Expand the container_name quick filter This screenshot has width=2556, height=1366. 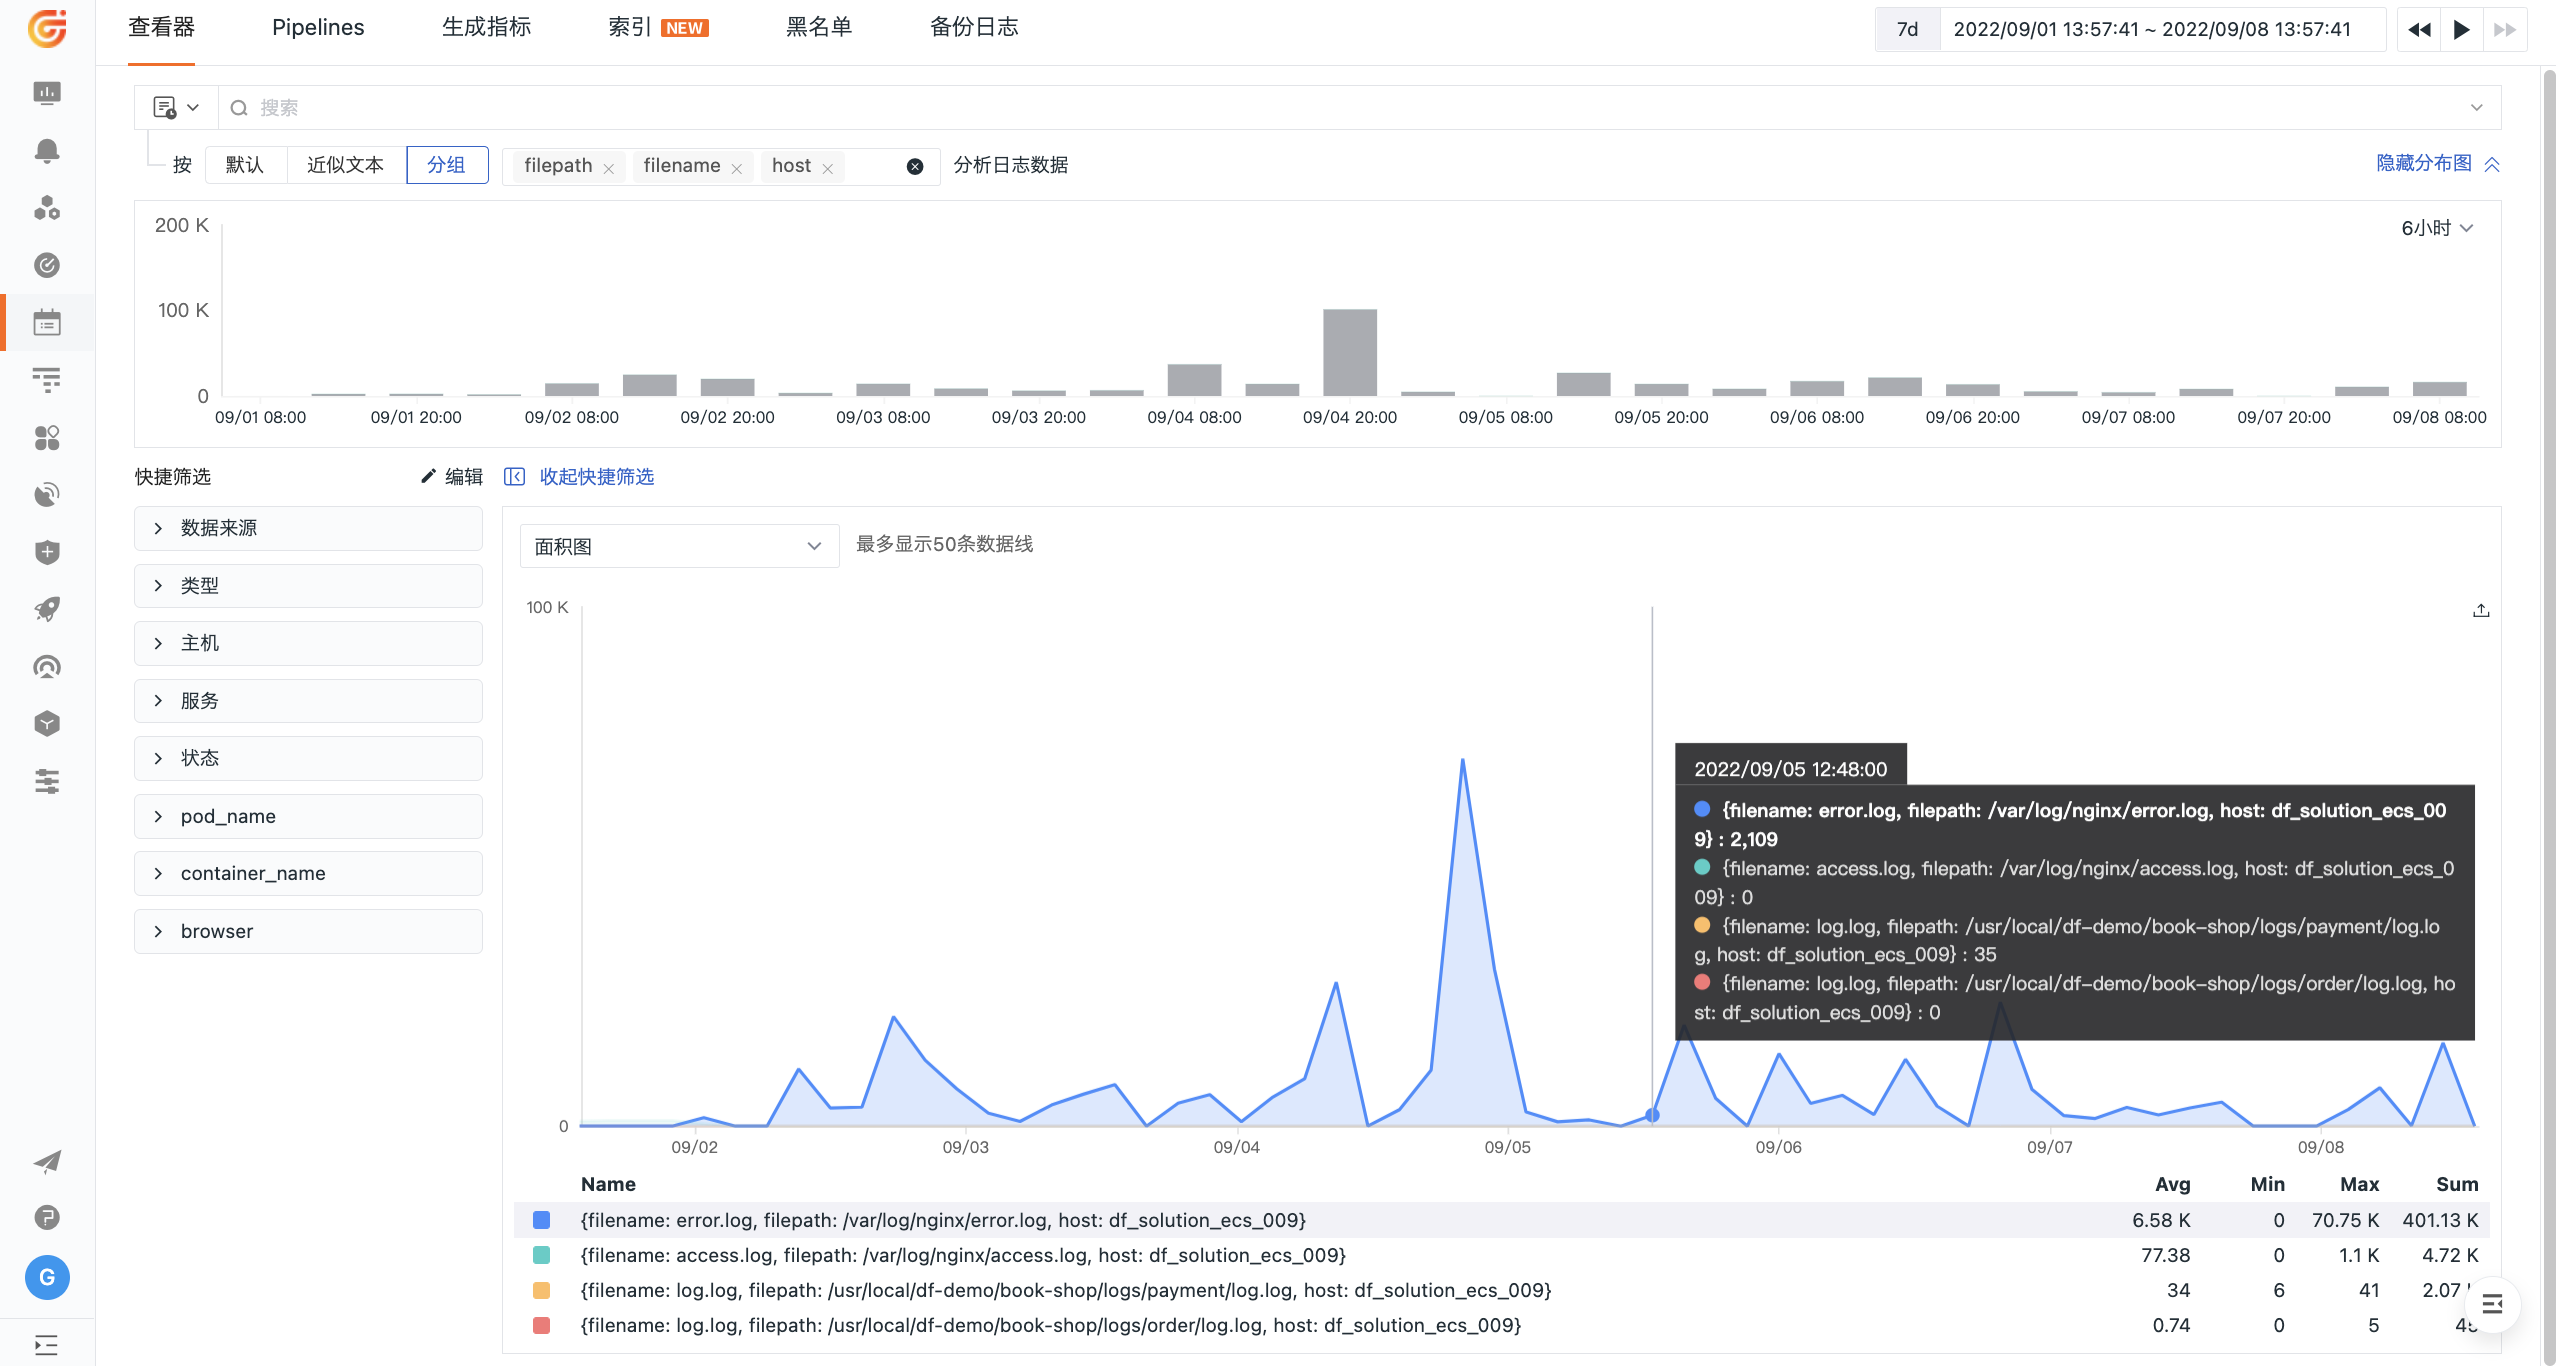click(308, 873)
